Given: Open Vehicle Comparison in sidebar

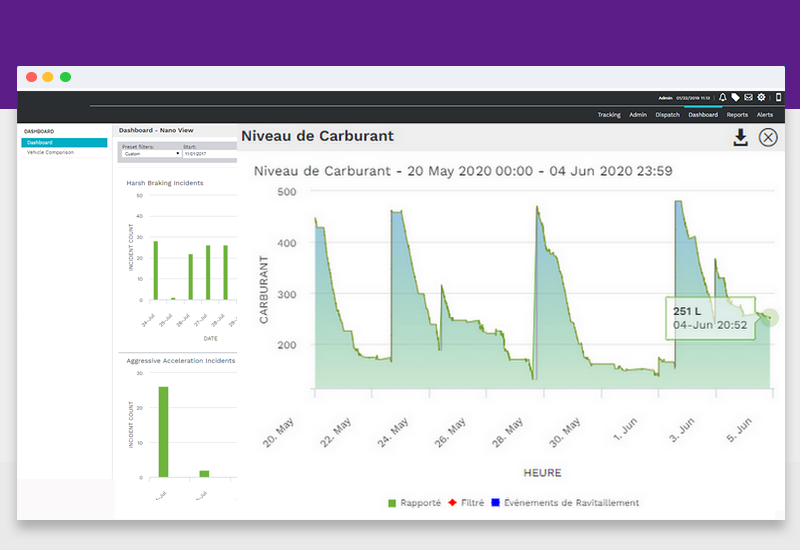Looking at the screenshot, I should pos(50,153).
